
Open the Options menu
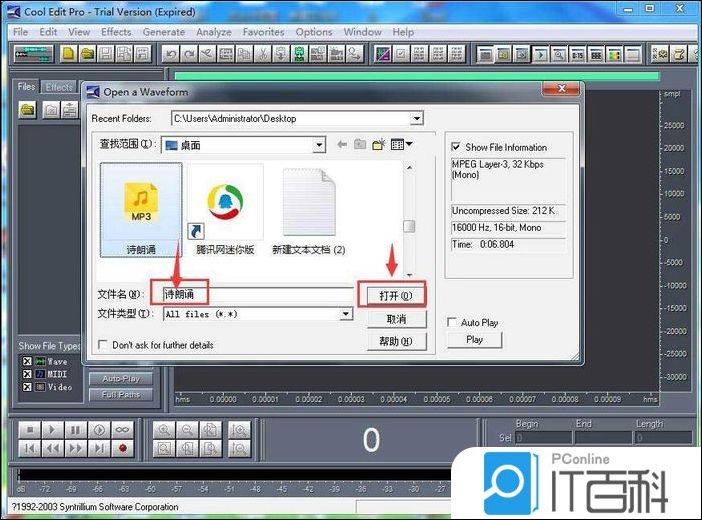click(x=314, y=32)
